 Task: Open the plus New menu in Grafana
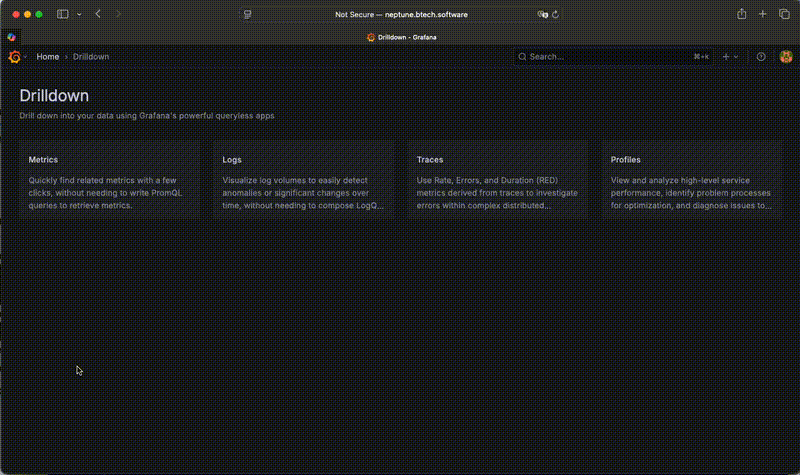(726, 57)
